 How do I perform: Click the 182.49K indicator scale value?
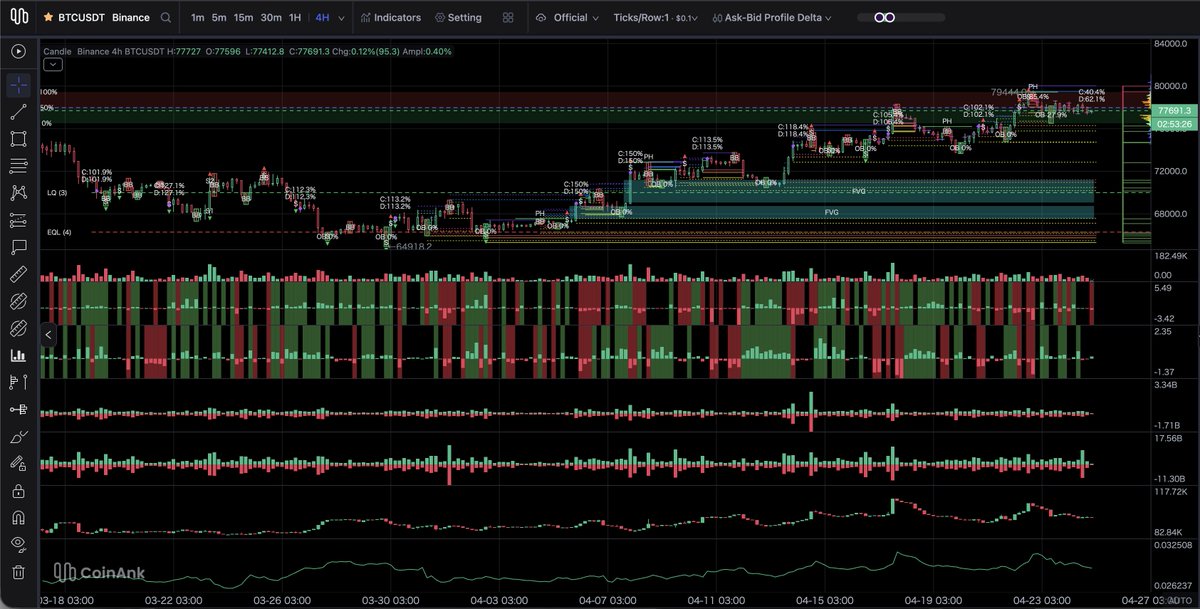[1170, 257]
